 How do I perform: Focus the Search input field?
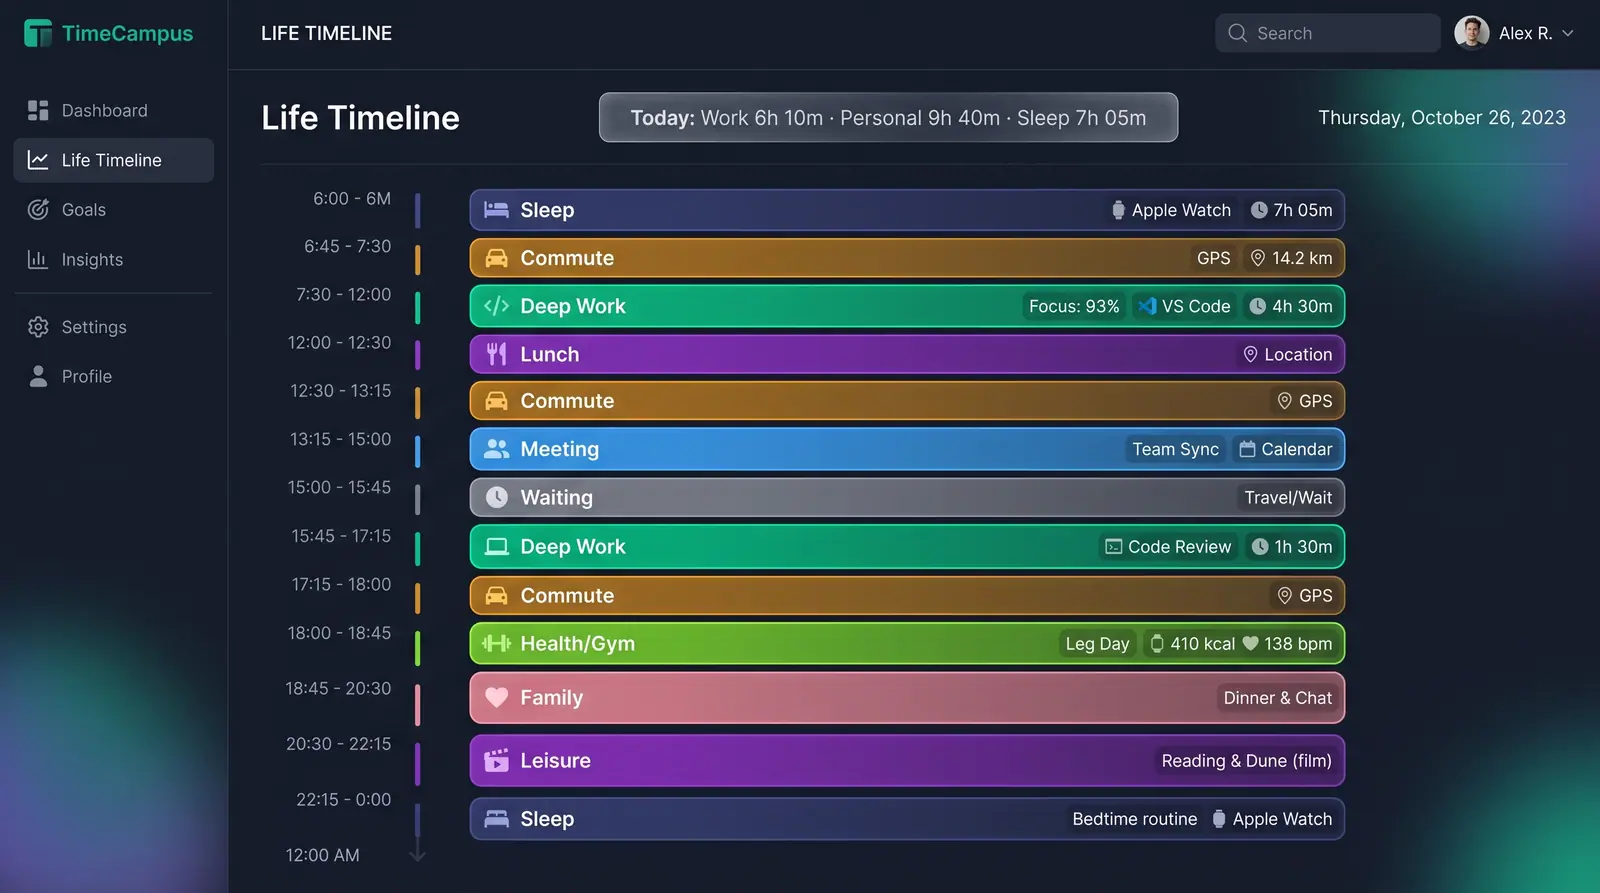(x=1327, y=33)
